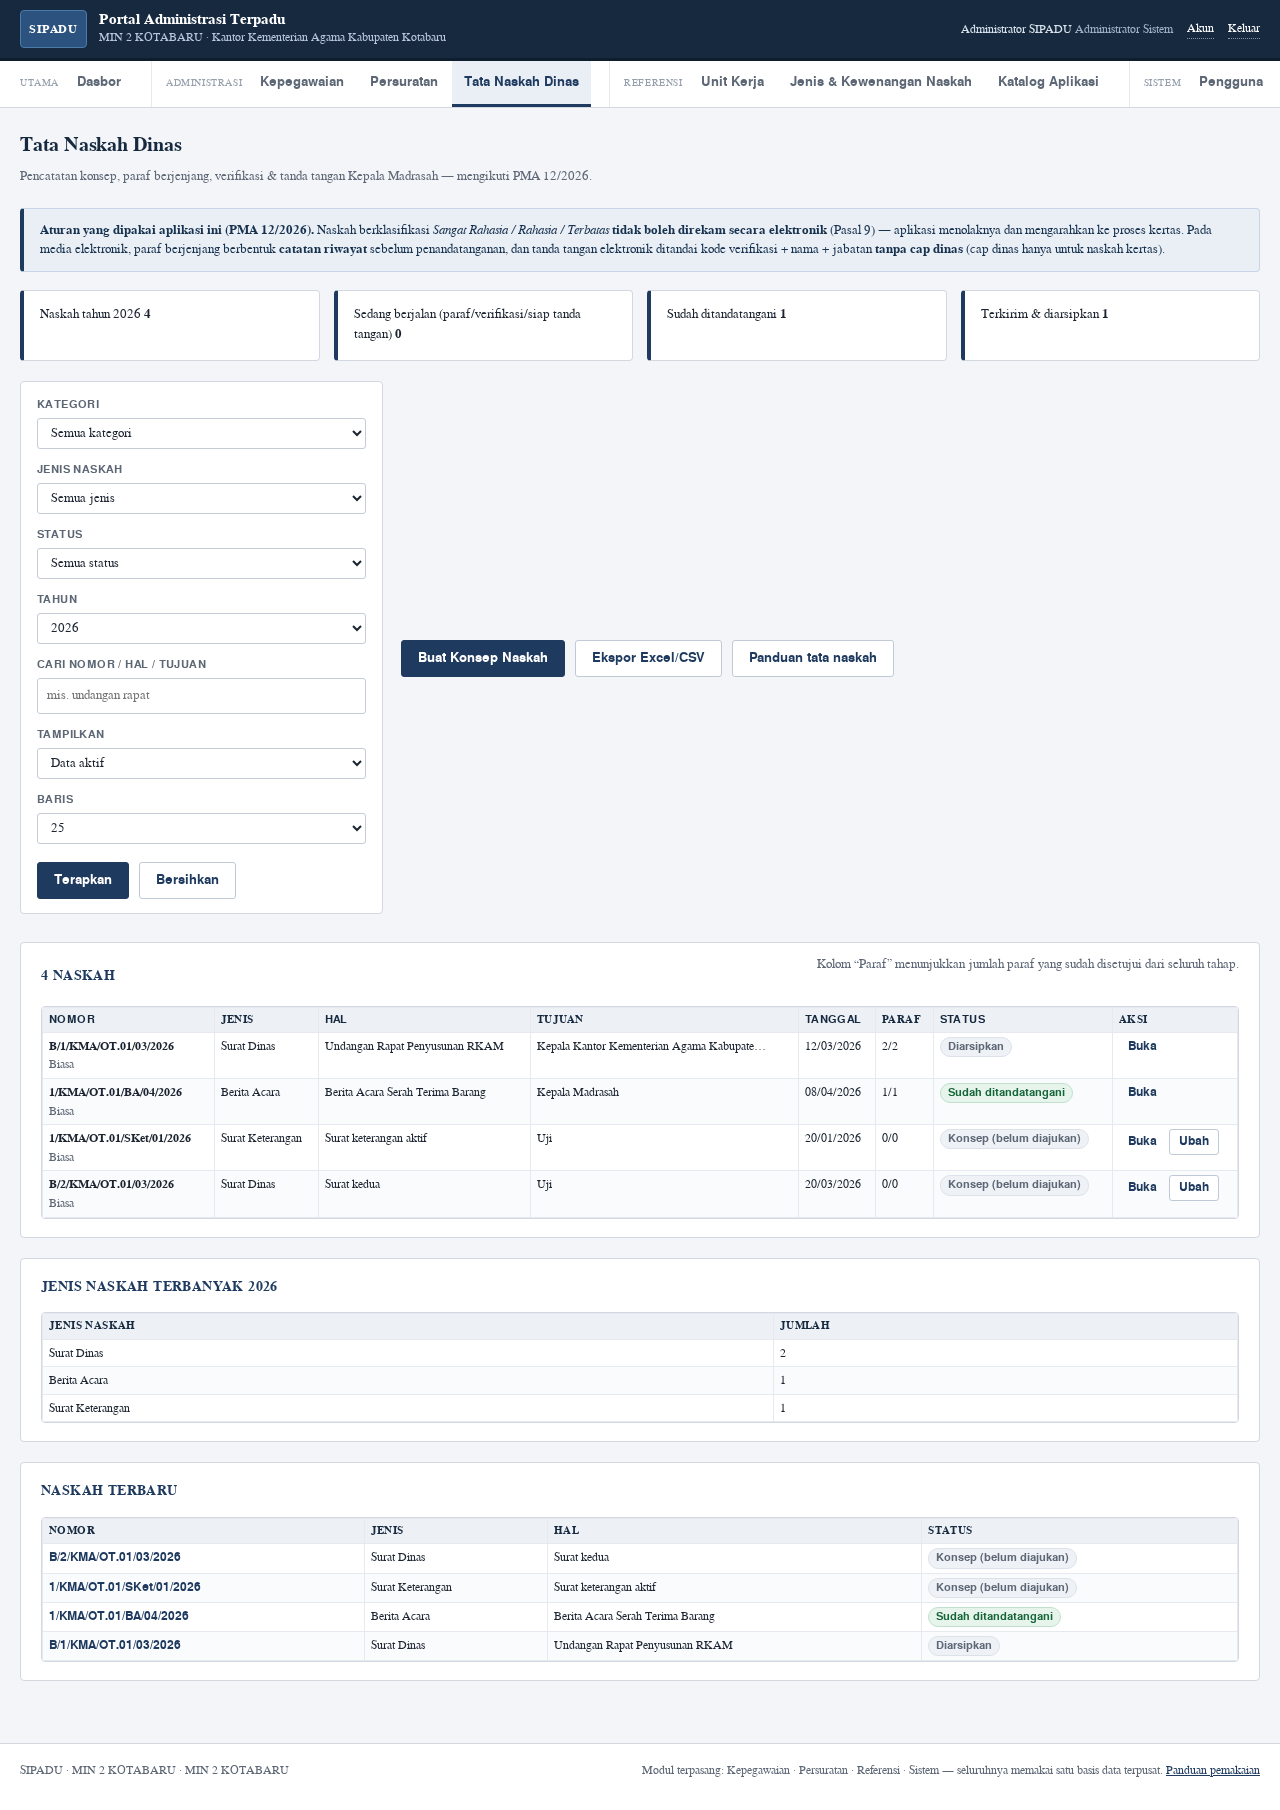The height and width of the screenshot is (1810, 1280).
Task: Open Jenis & Kewenangan Naskah tab
Action: (881, 82)
